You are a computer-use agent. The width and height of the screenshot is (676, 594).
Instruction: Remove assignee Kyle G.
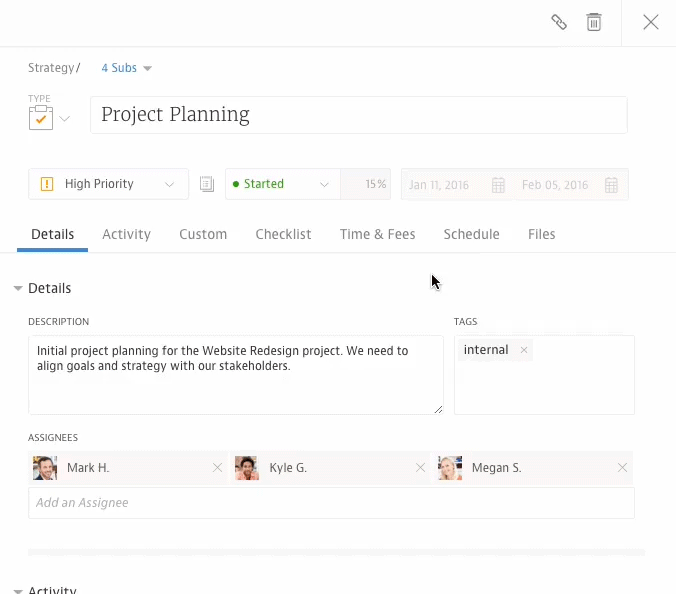420,468
